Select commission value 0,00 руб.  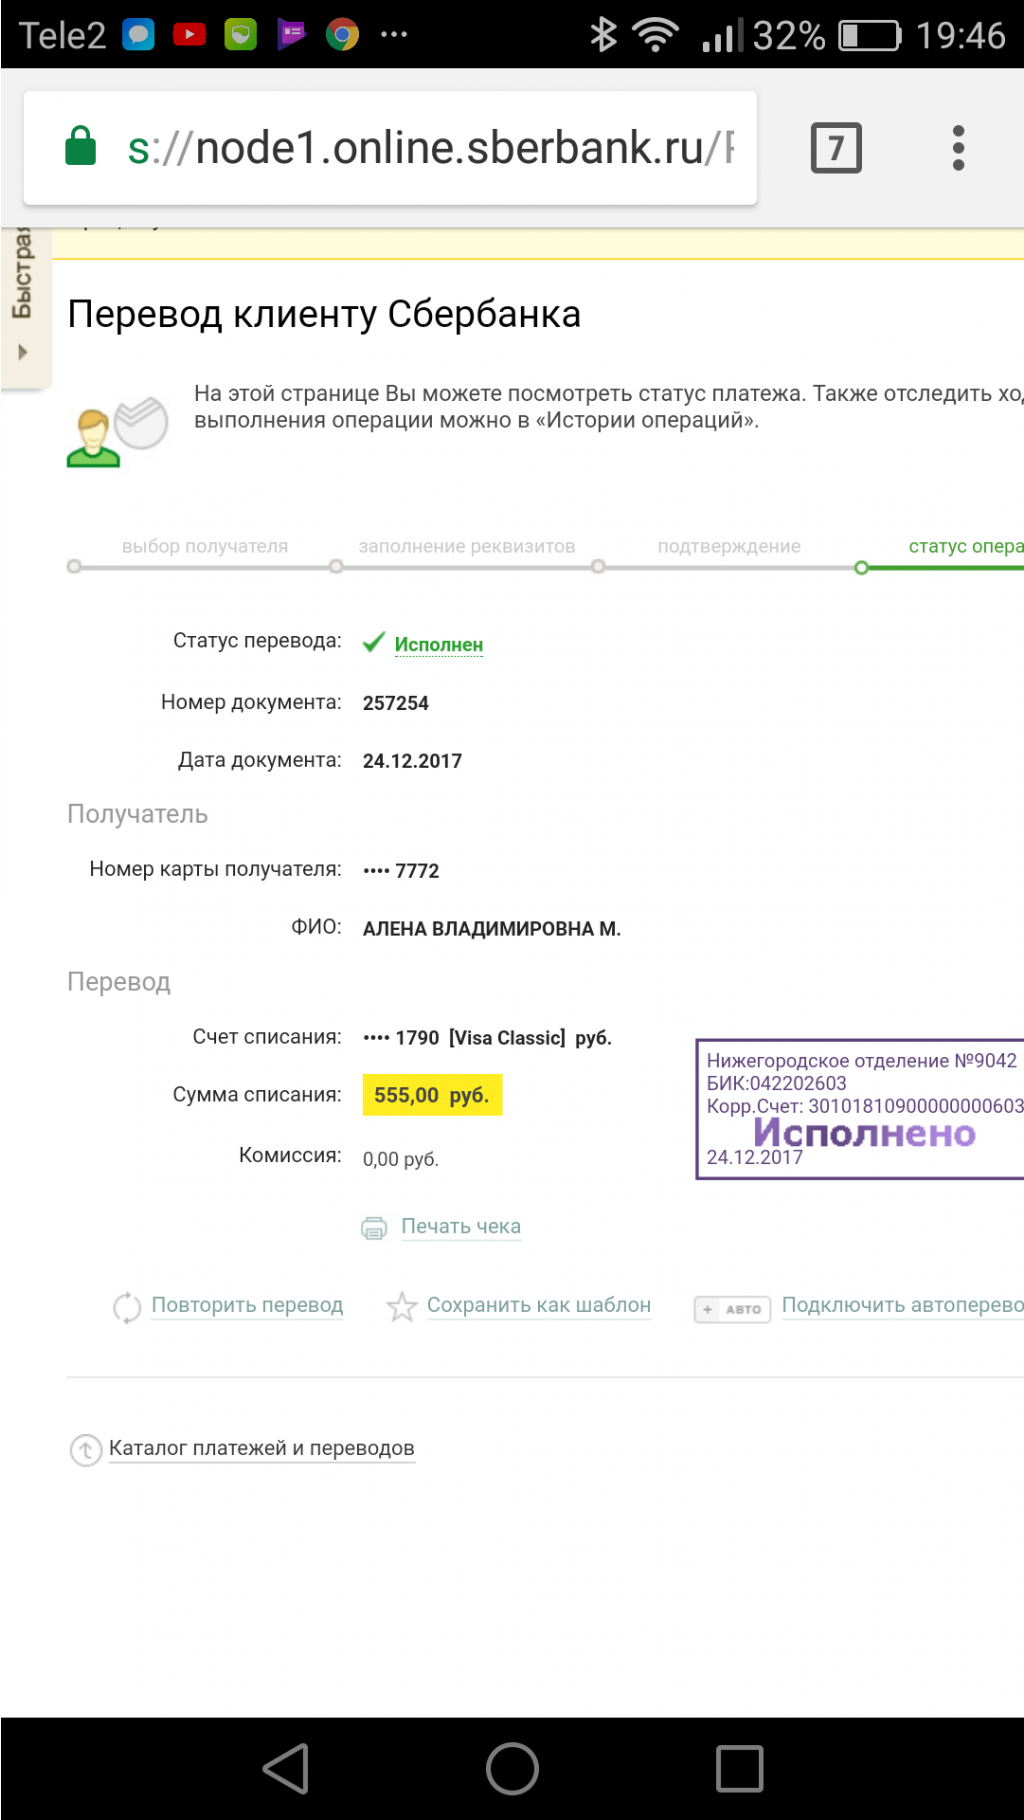pyautogui.click(x=401, y=1159)
